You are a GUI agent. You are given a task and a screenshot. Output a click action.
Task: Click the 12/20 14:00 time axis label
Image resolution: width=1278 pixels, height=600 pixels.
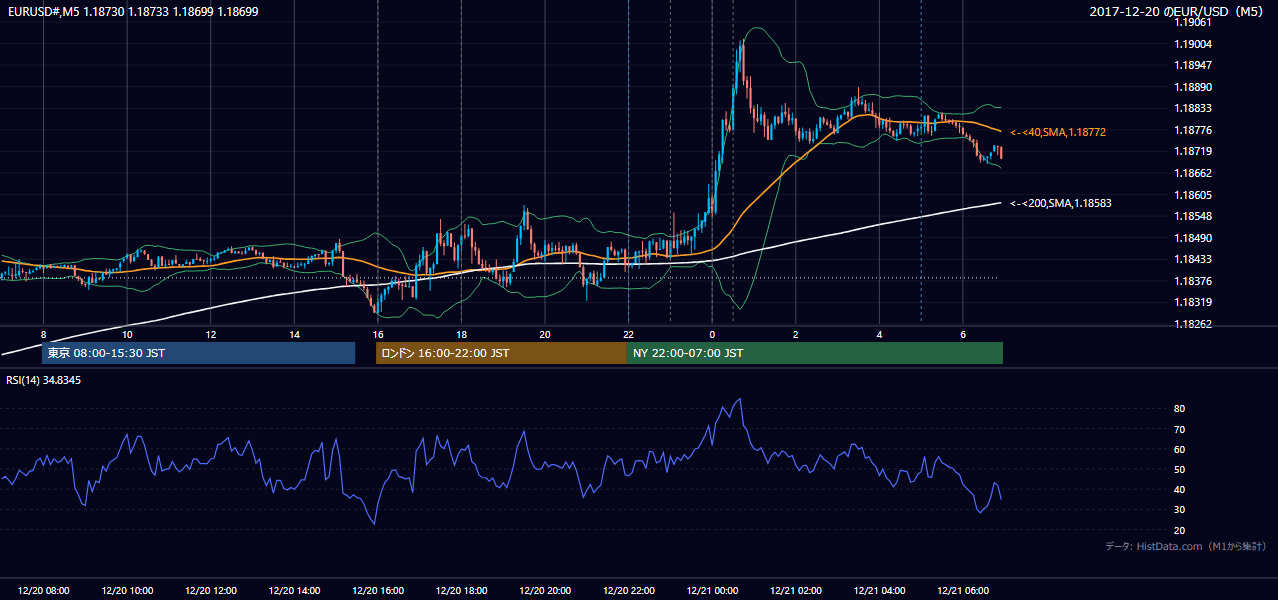click(294, 591)
